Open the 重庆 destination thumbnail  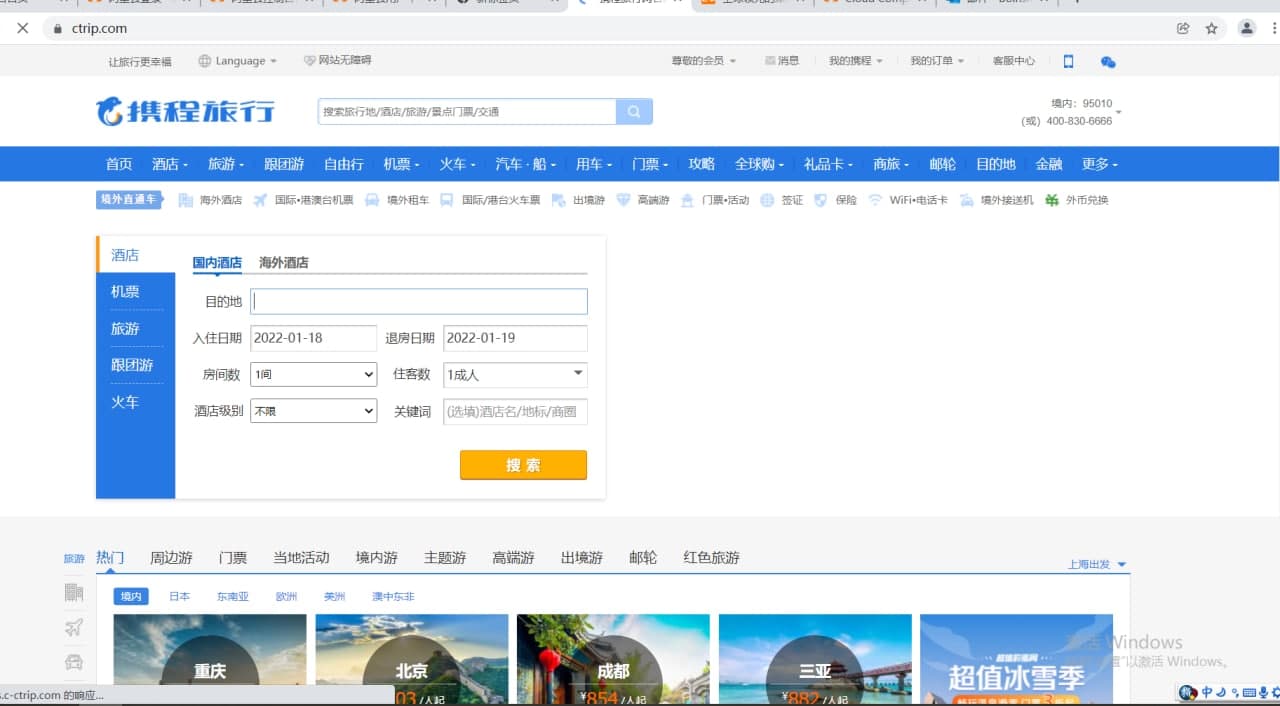(210, 658)
